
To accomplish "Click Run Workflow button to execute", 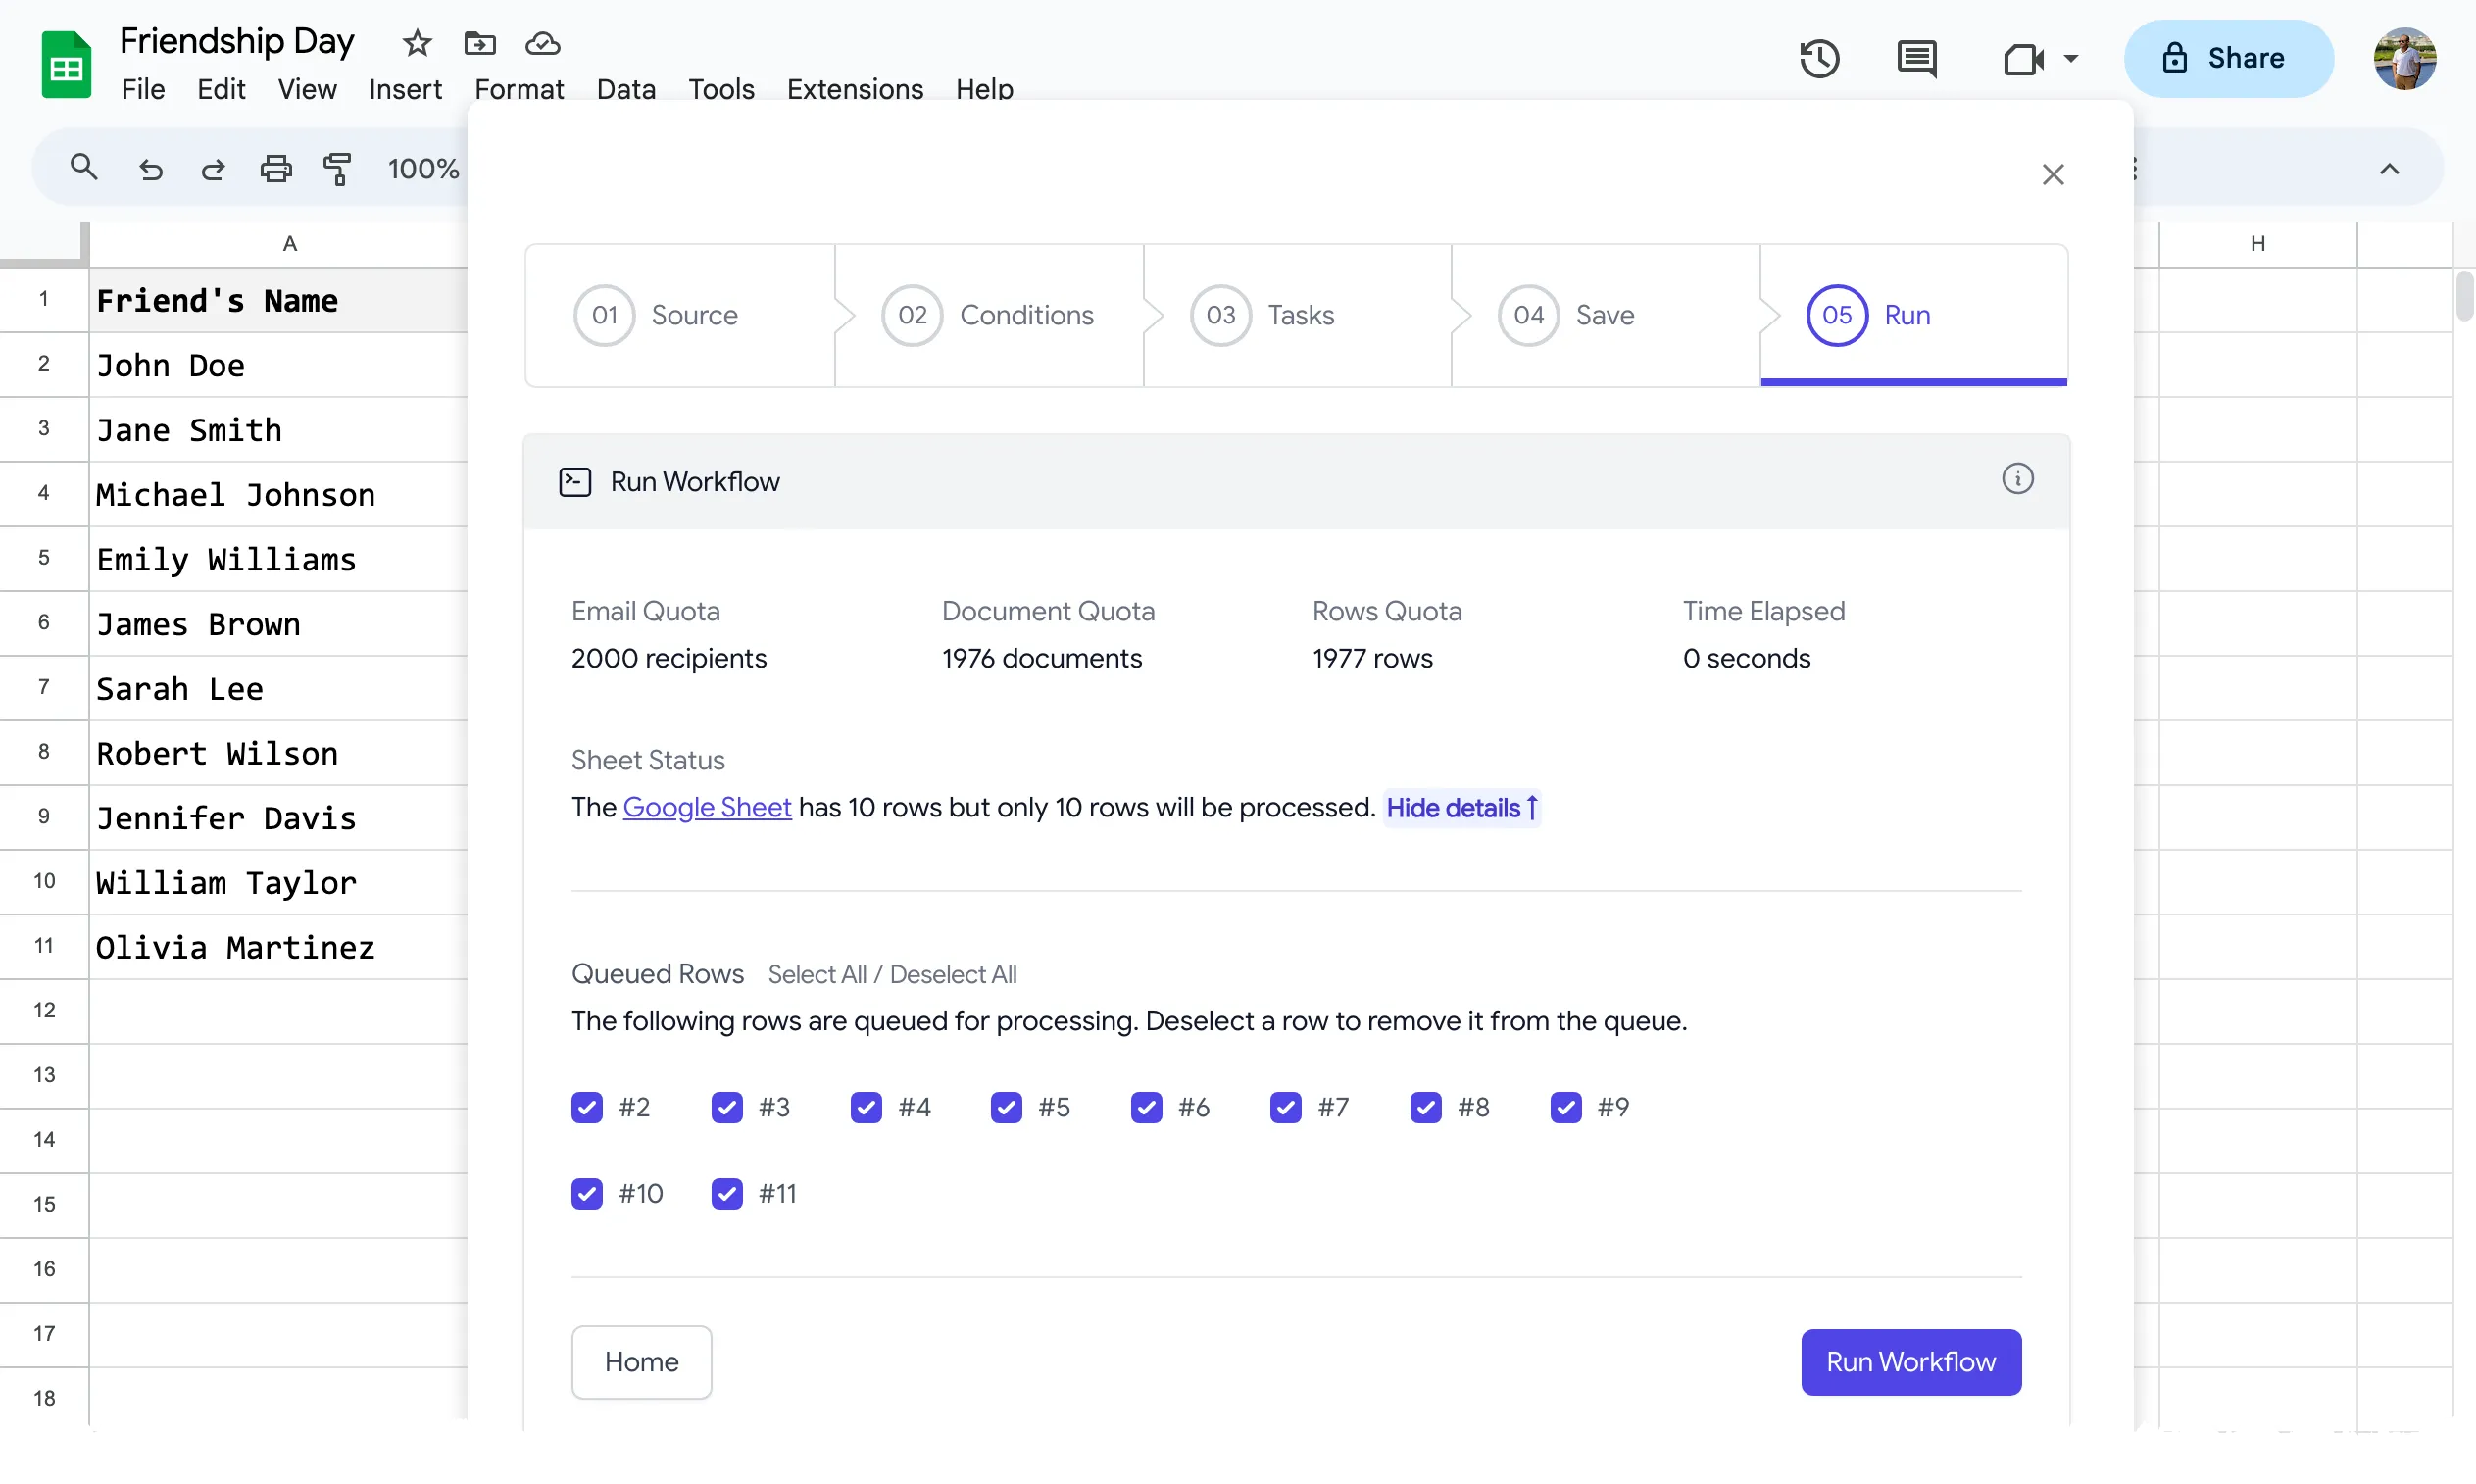I will [x=1910, y=1362].
